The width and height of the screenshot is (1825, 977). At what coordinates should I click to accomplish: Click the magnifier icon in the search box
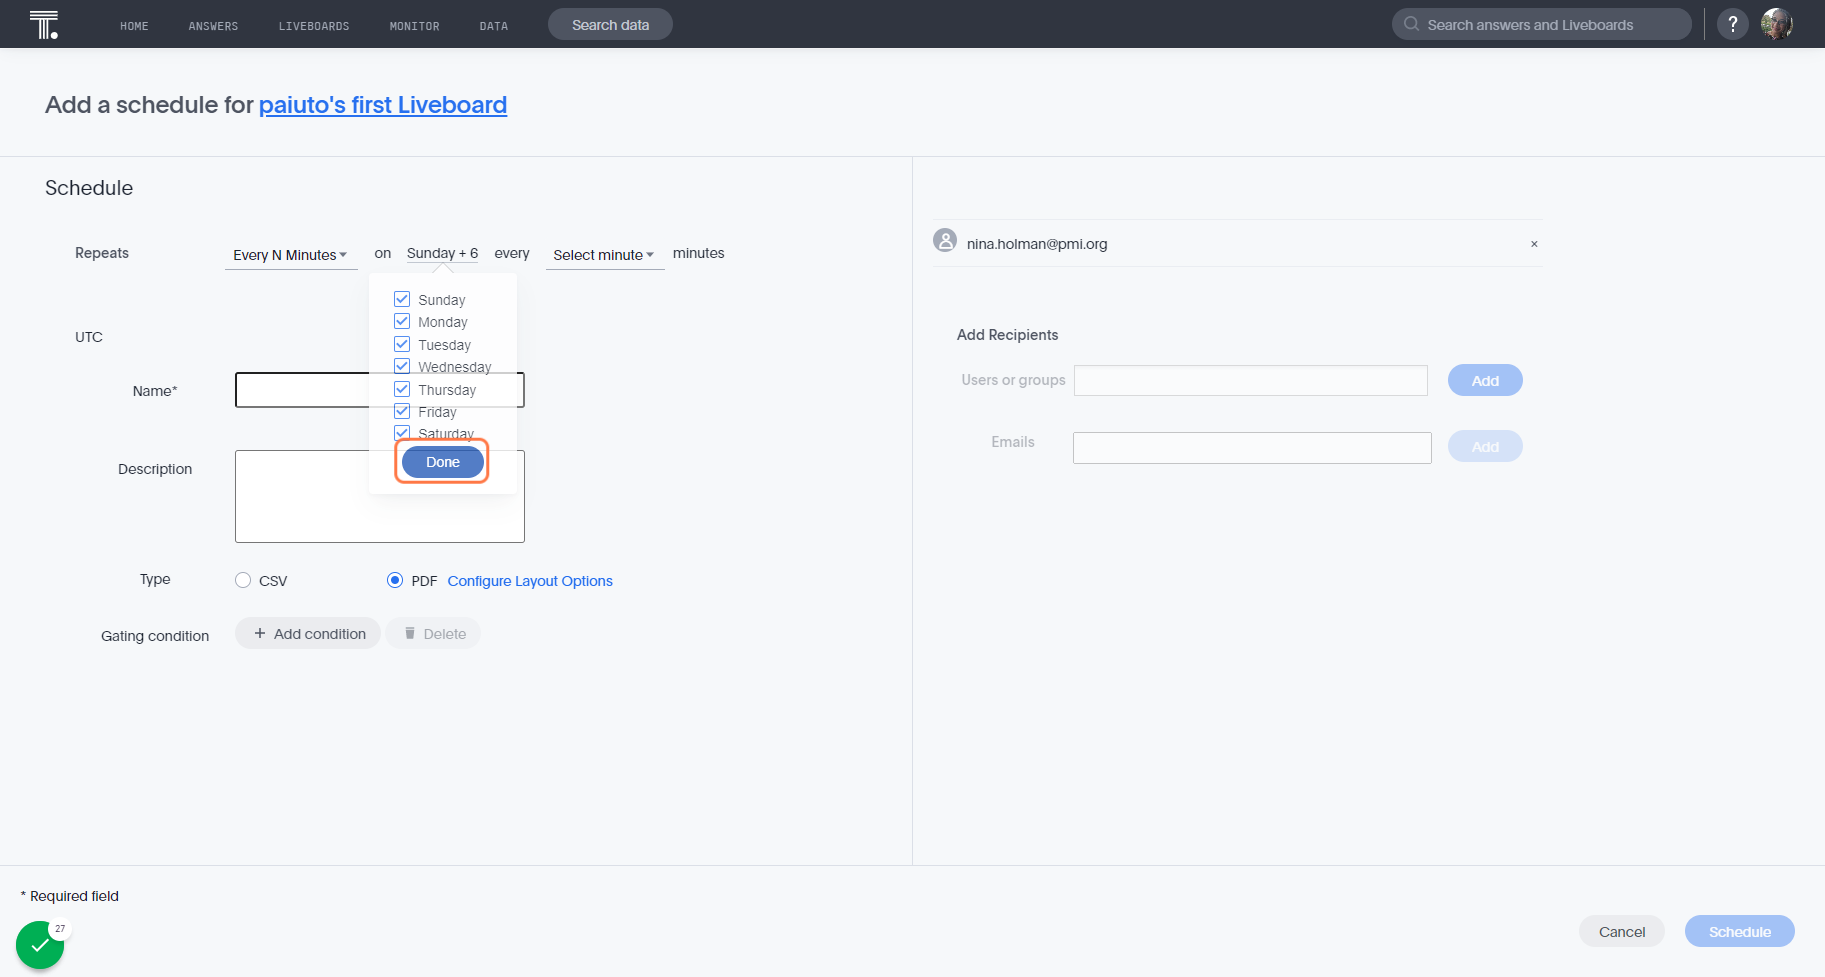point(1411,24)
